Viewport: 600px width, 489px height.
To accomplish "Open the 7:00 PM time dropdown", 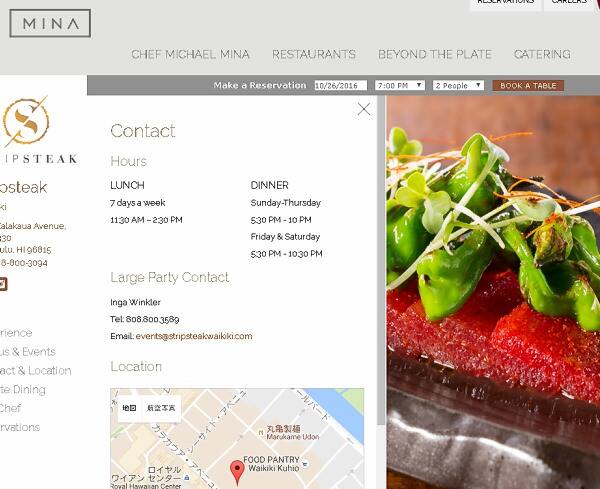I will coord(400,85).
